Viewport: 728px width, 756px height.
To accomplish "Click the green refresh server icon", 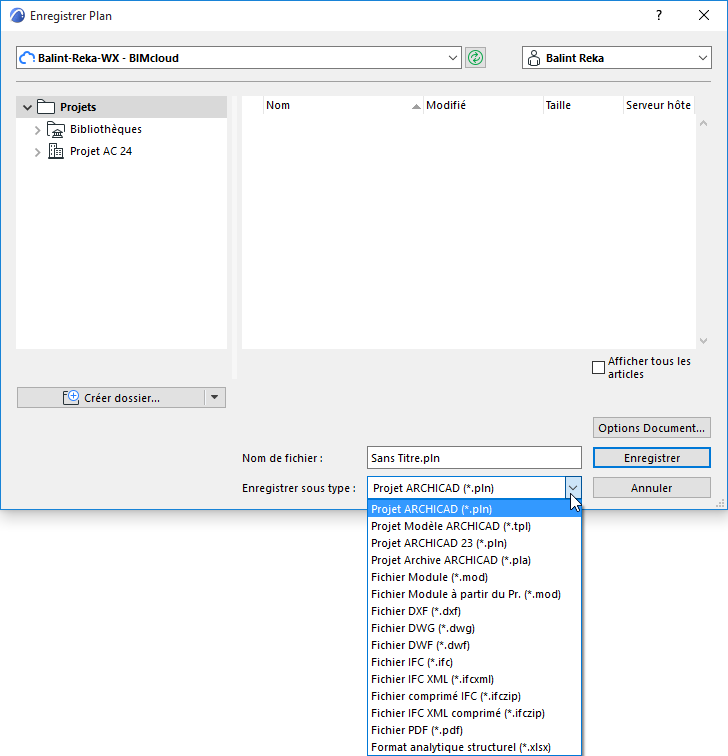I will (x=475, y=58).
